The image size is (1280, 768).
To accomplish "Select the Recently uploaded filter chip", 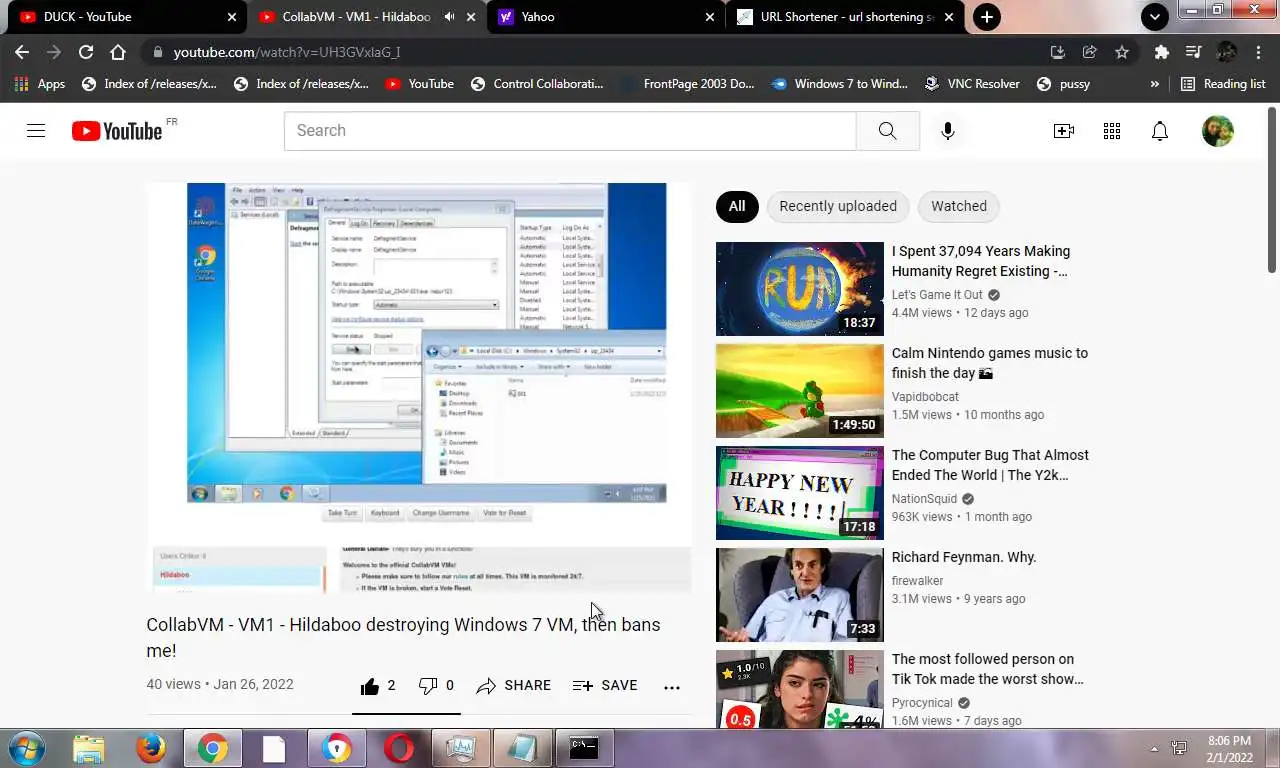I will [x=838, y=207].
